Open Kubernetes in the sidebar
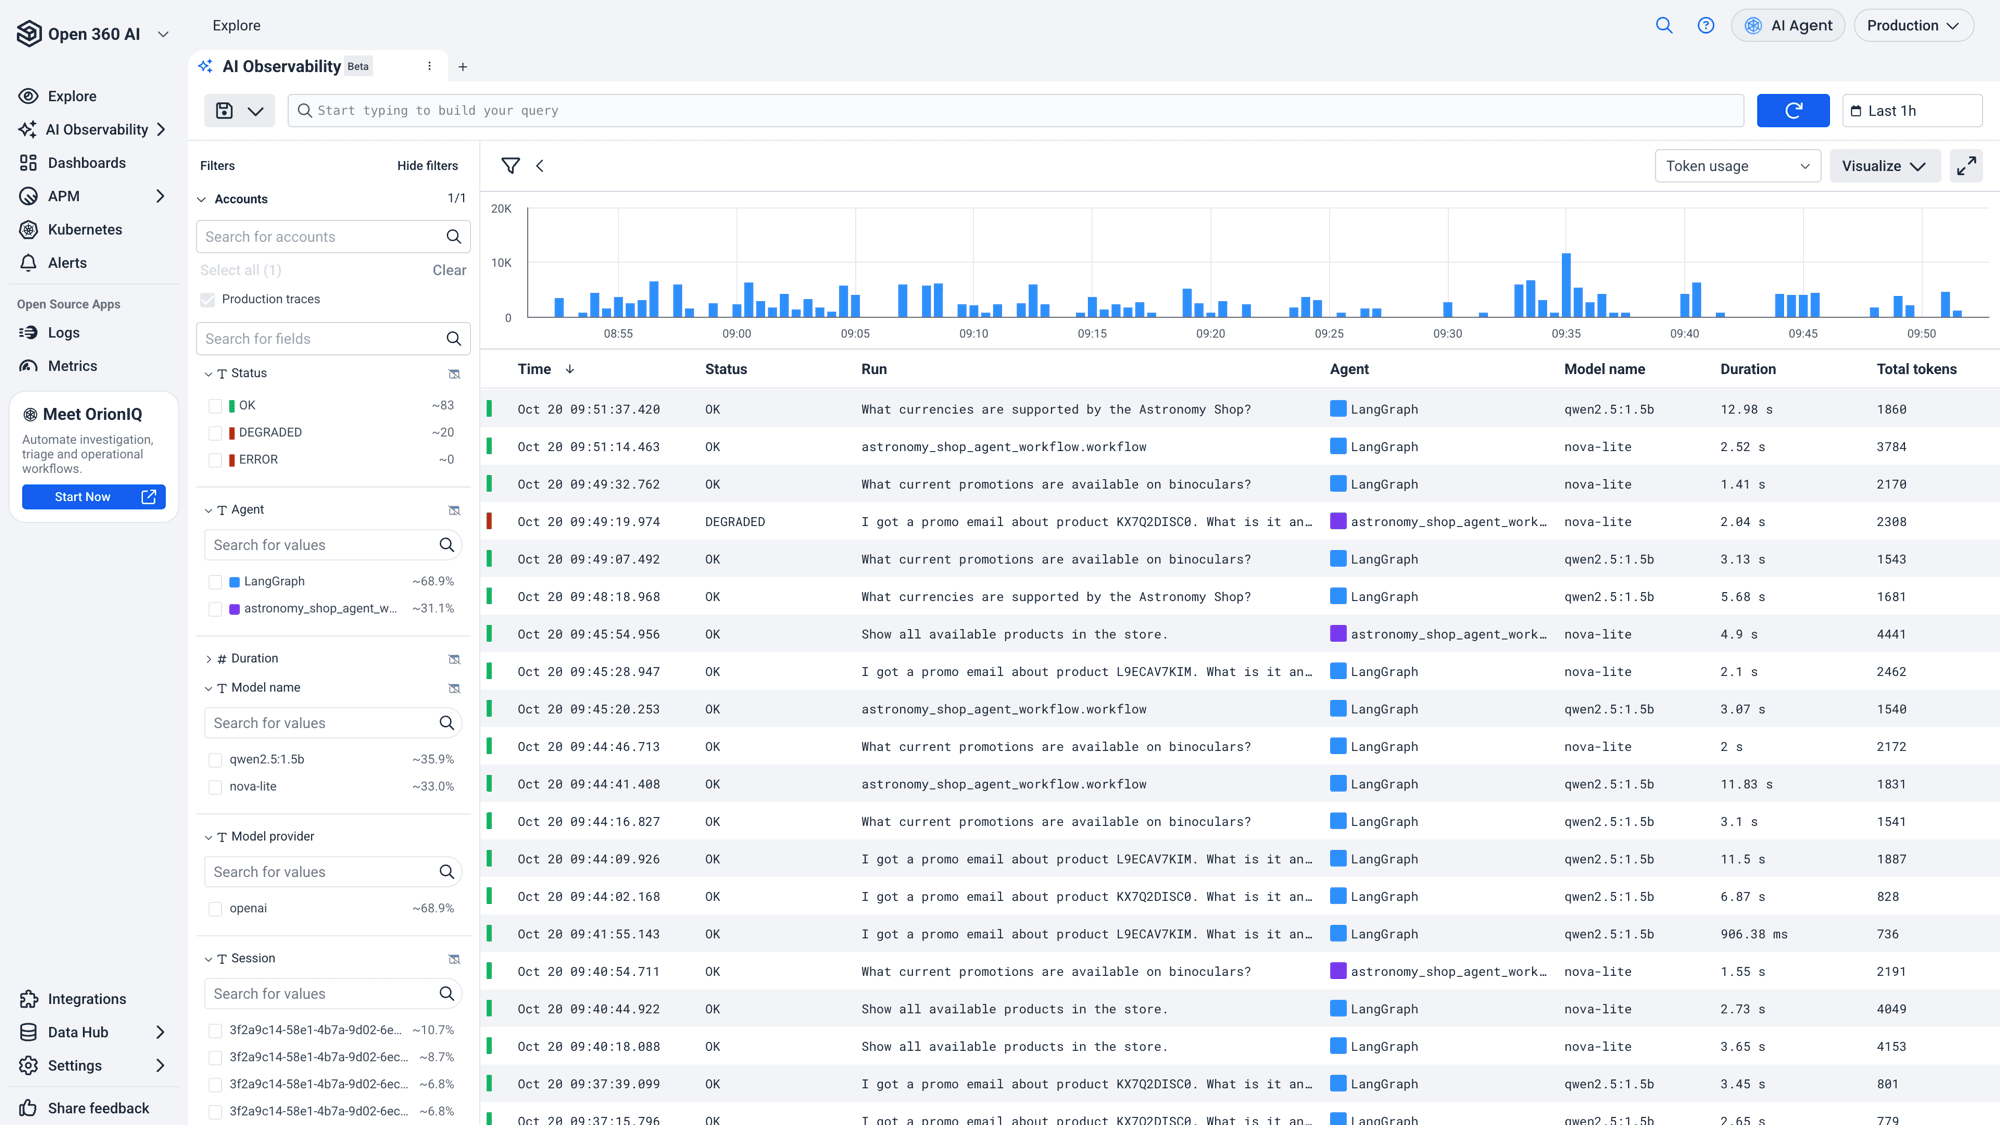Screen dimensions: 2000x1125 pyautogui.click(x=85, y=230)
